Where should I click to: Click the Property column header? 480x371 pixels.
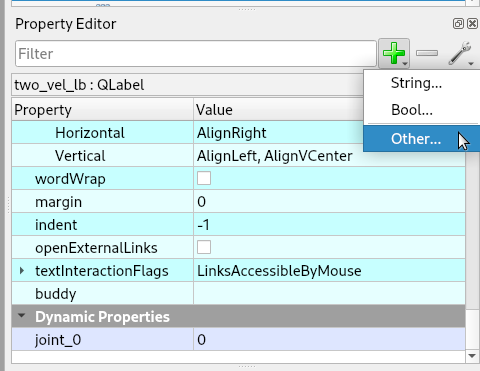point(103,110)
